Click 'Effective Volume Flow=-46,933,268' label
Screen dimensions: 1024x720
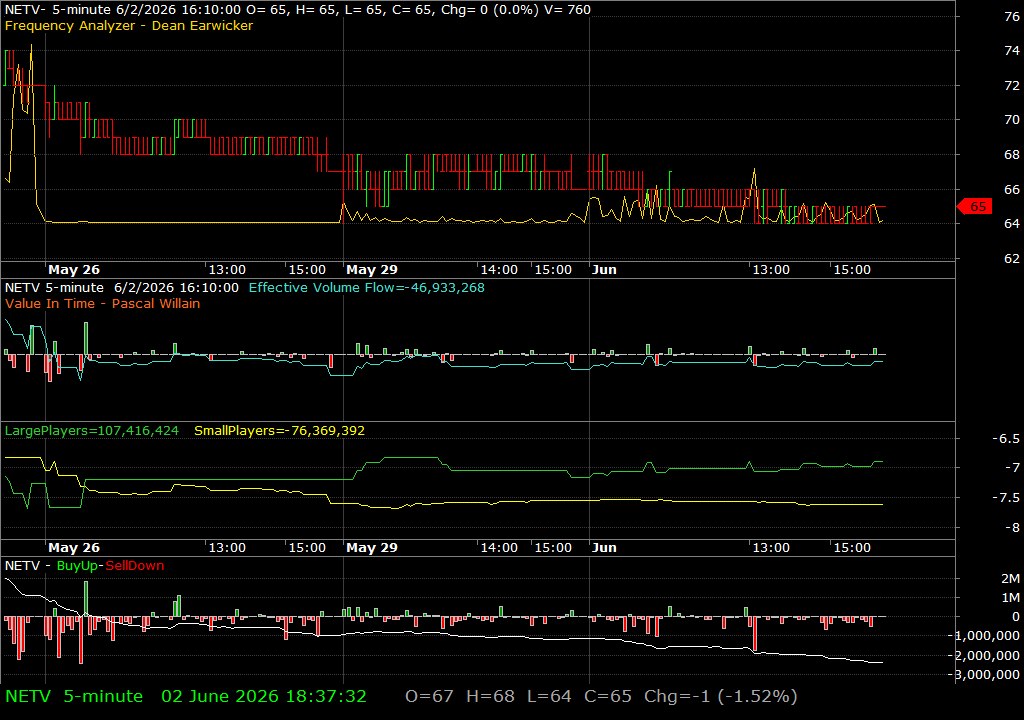(366, 287)
